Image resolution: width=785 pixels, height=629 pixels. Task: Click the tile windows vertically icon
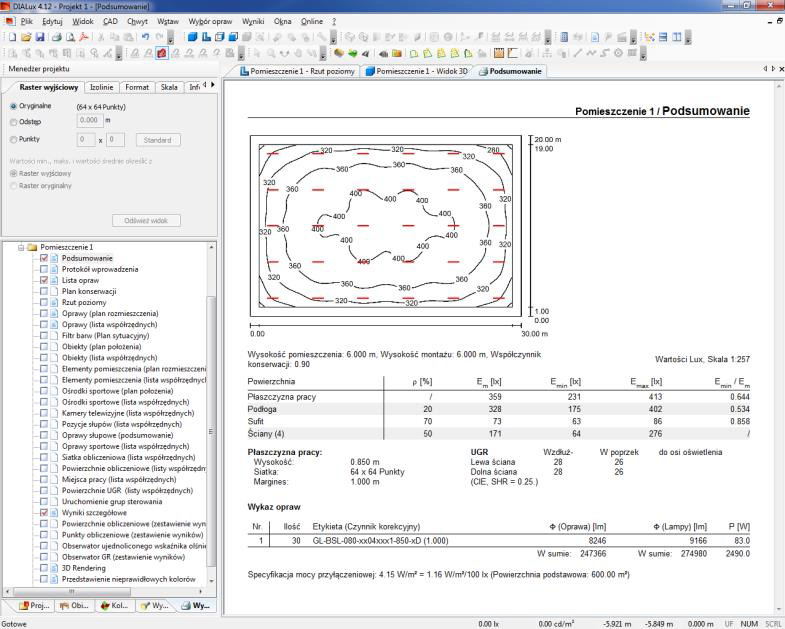click(x=676, y=37)
